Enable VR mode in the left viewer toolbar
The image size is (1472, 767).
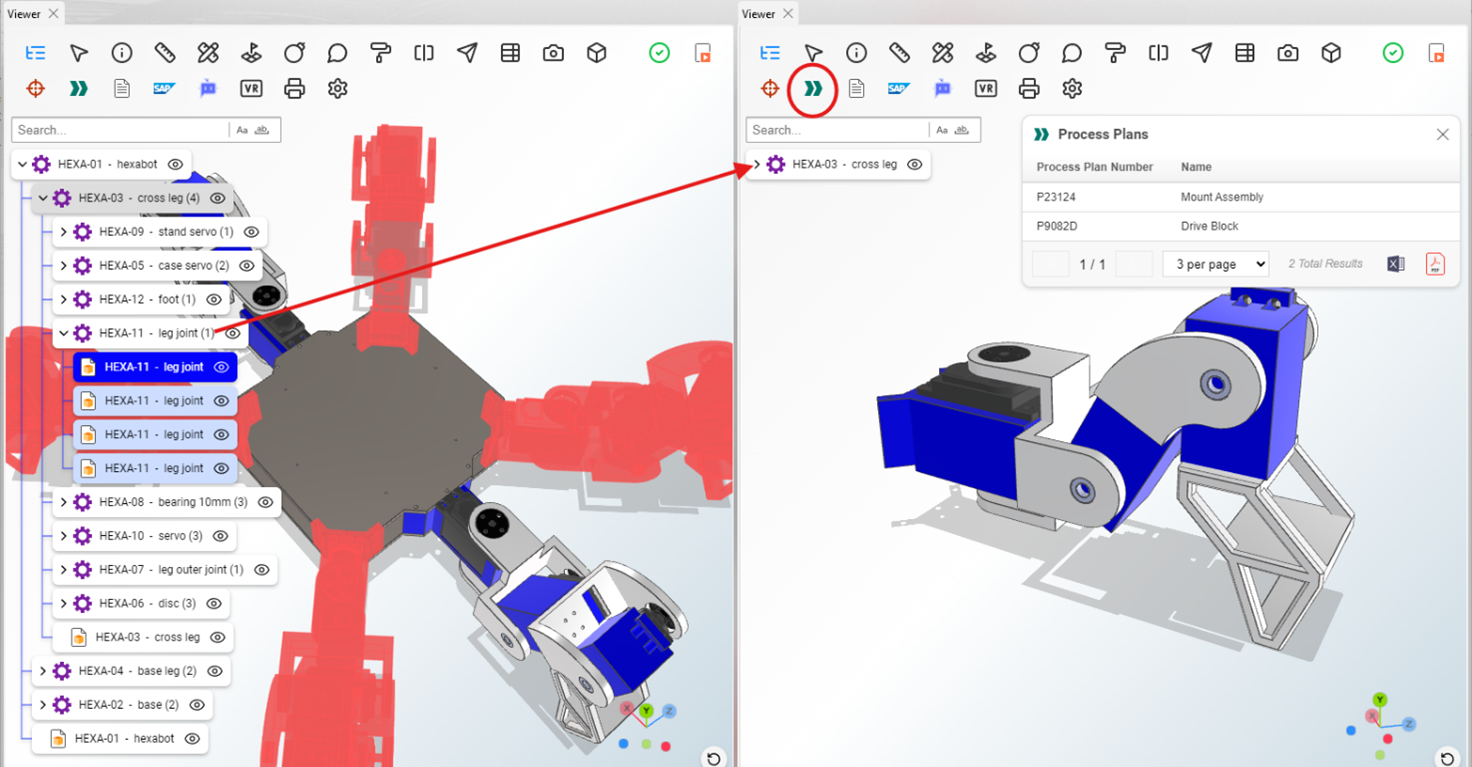pos(251,89)
